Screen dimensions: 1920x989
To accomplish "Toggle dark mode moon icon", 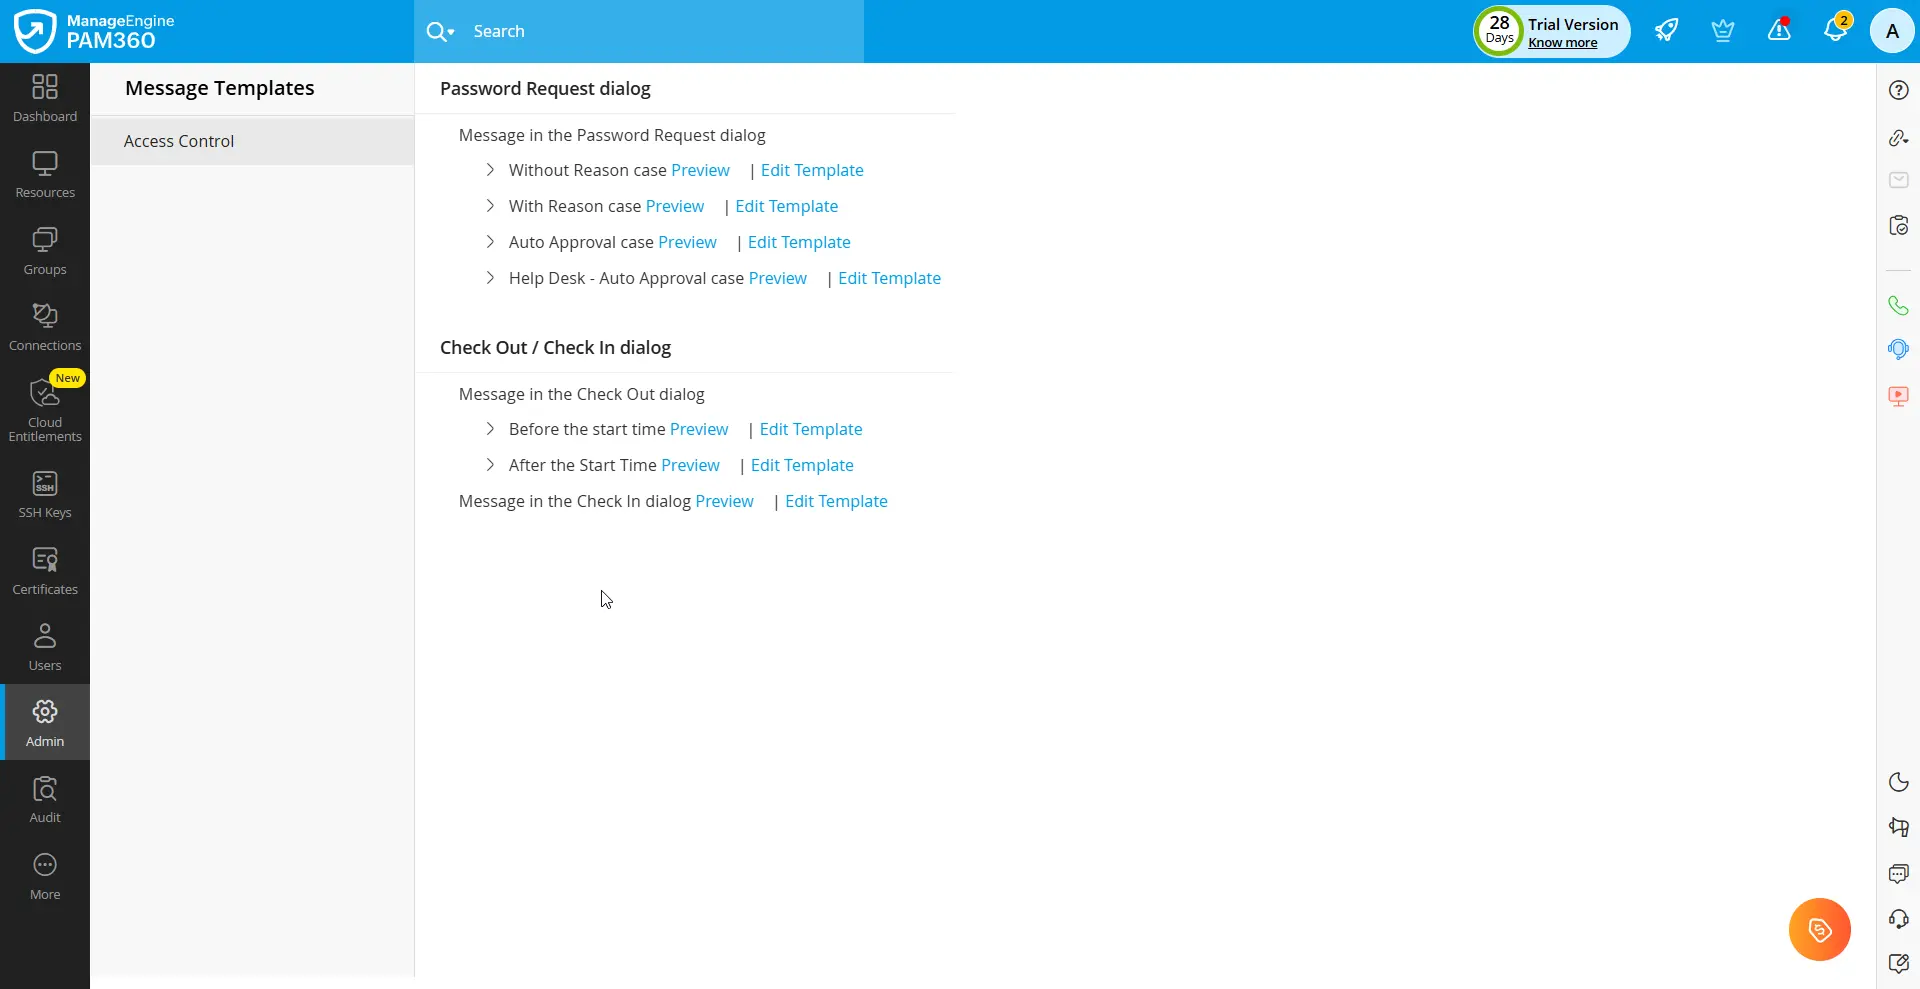I will [1899, 782].
